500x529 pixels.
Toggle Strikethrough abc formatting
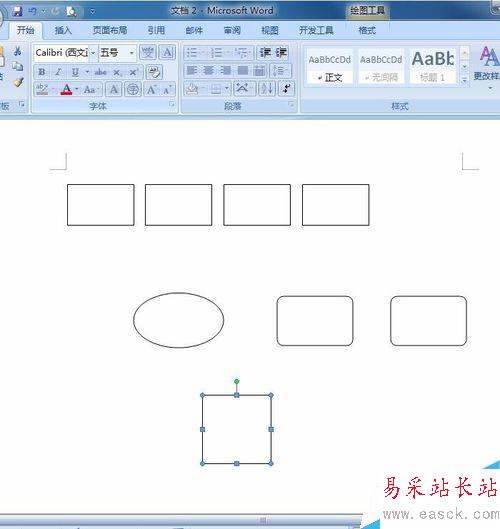(x=100, y=72)
